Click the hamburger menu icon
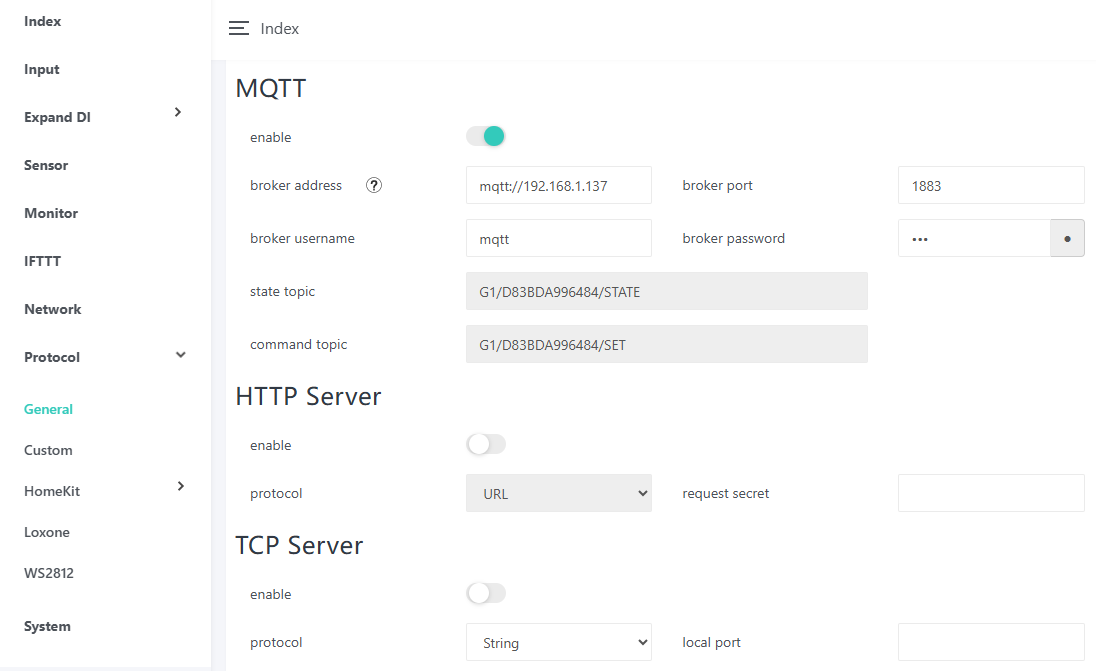1096x671 pixels. (238, 29)
